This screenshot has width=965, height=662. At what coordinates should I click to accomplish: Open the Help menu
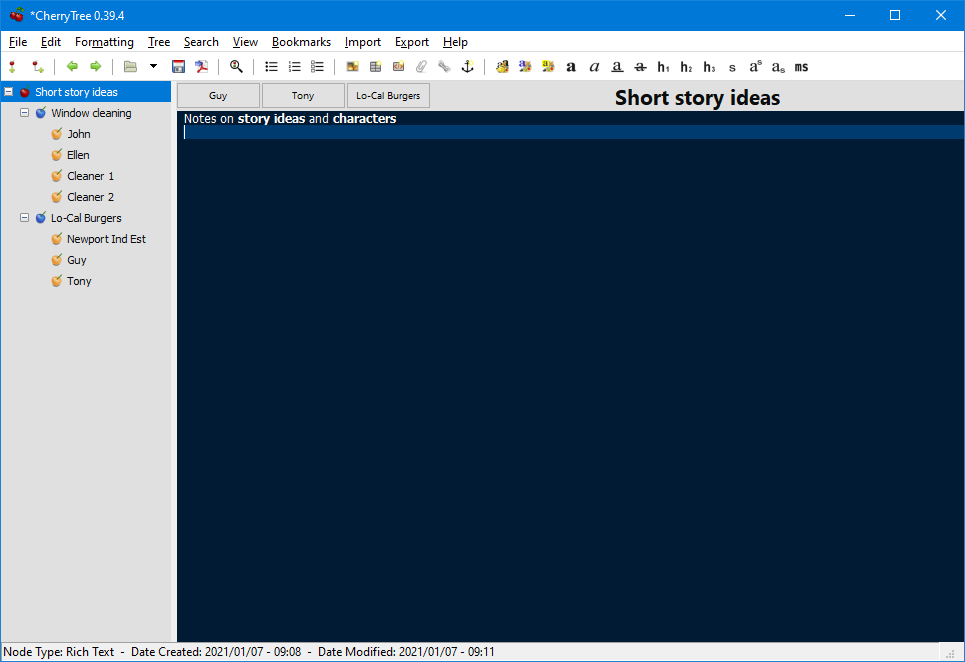pyautogui.click(x=455, y=42)
